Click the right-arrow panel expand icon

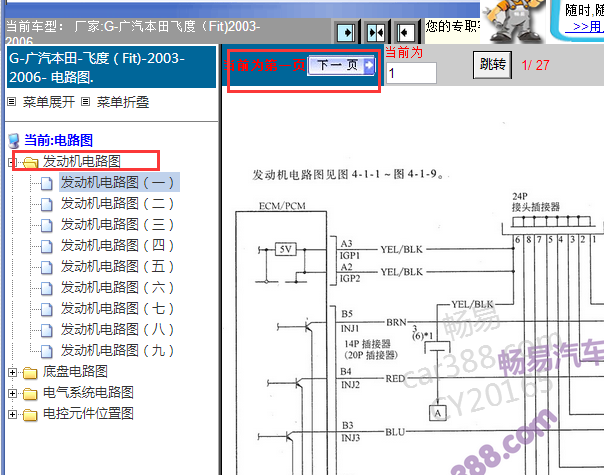click(x=346, y=32)
